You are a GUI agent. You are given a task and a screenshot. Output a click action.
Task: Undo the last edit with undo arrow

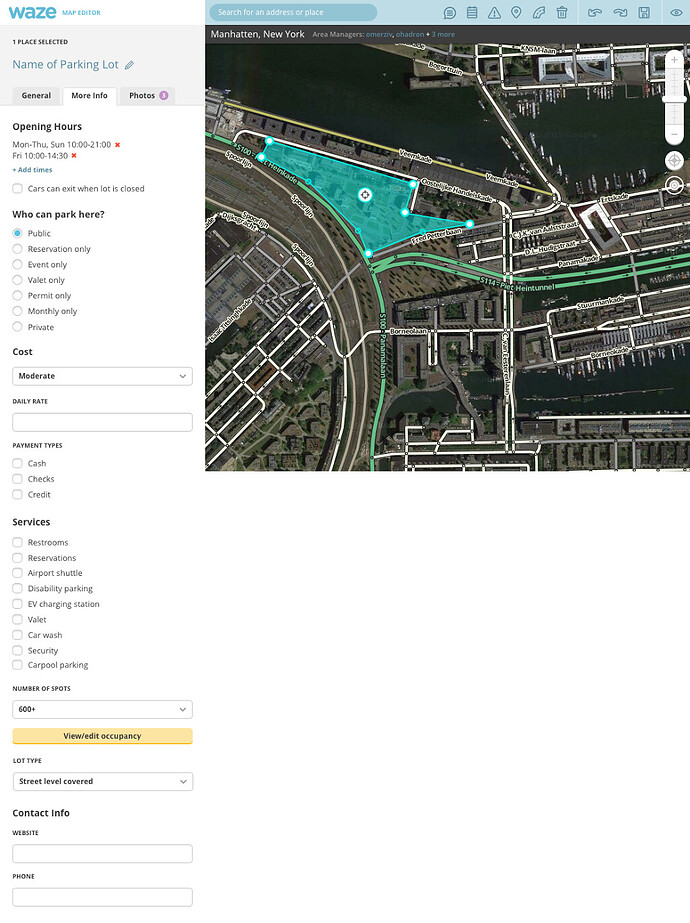coord(595,13)
